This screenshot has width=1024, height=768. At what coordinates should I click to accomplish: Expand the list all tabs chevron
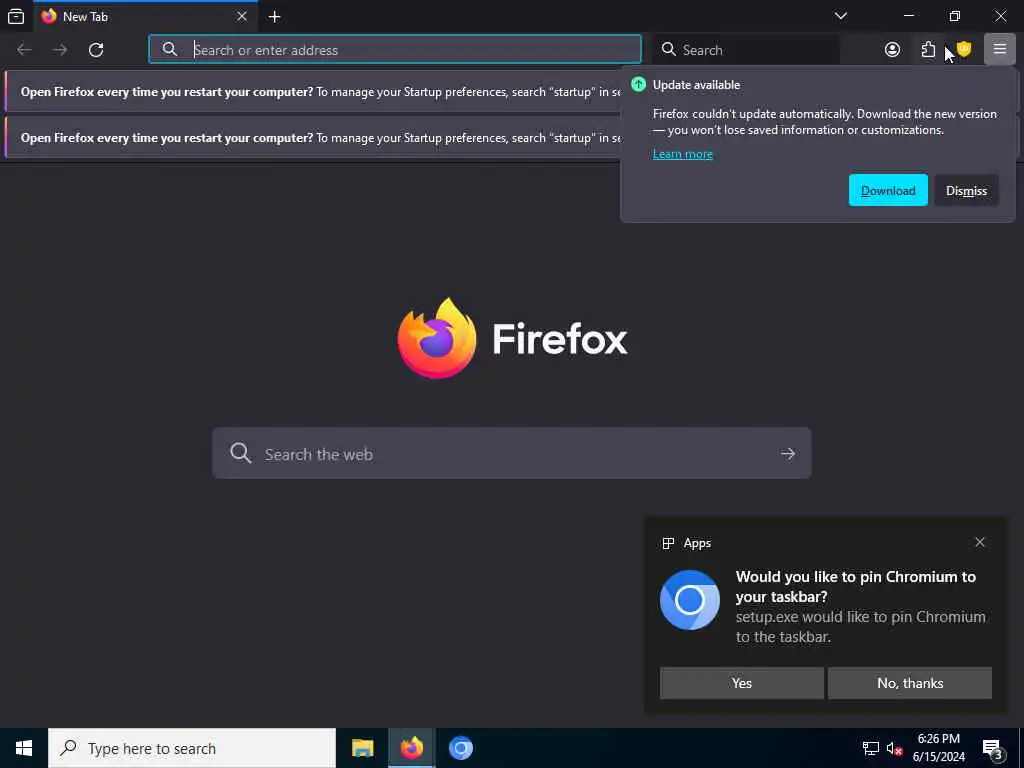coord(840,16)
